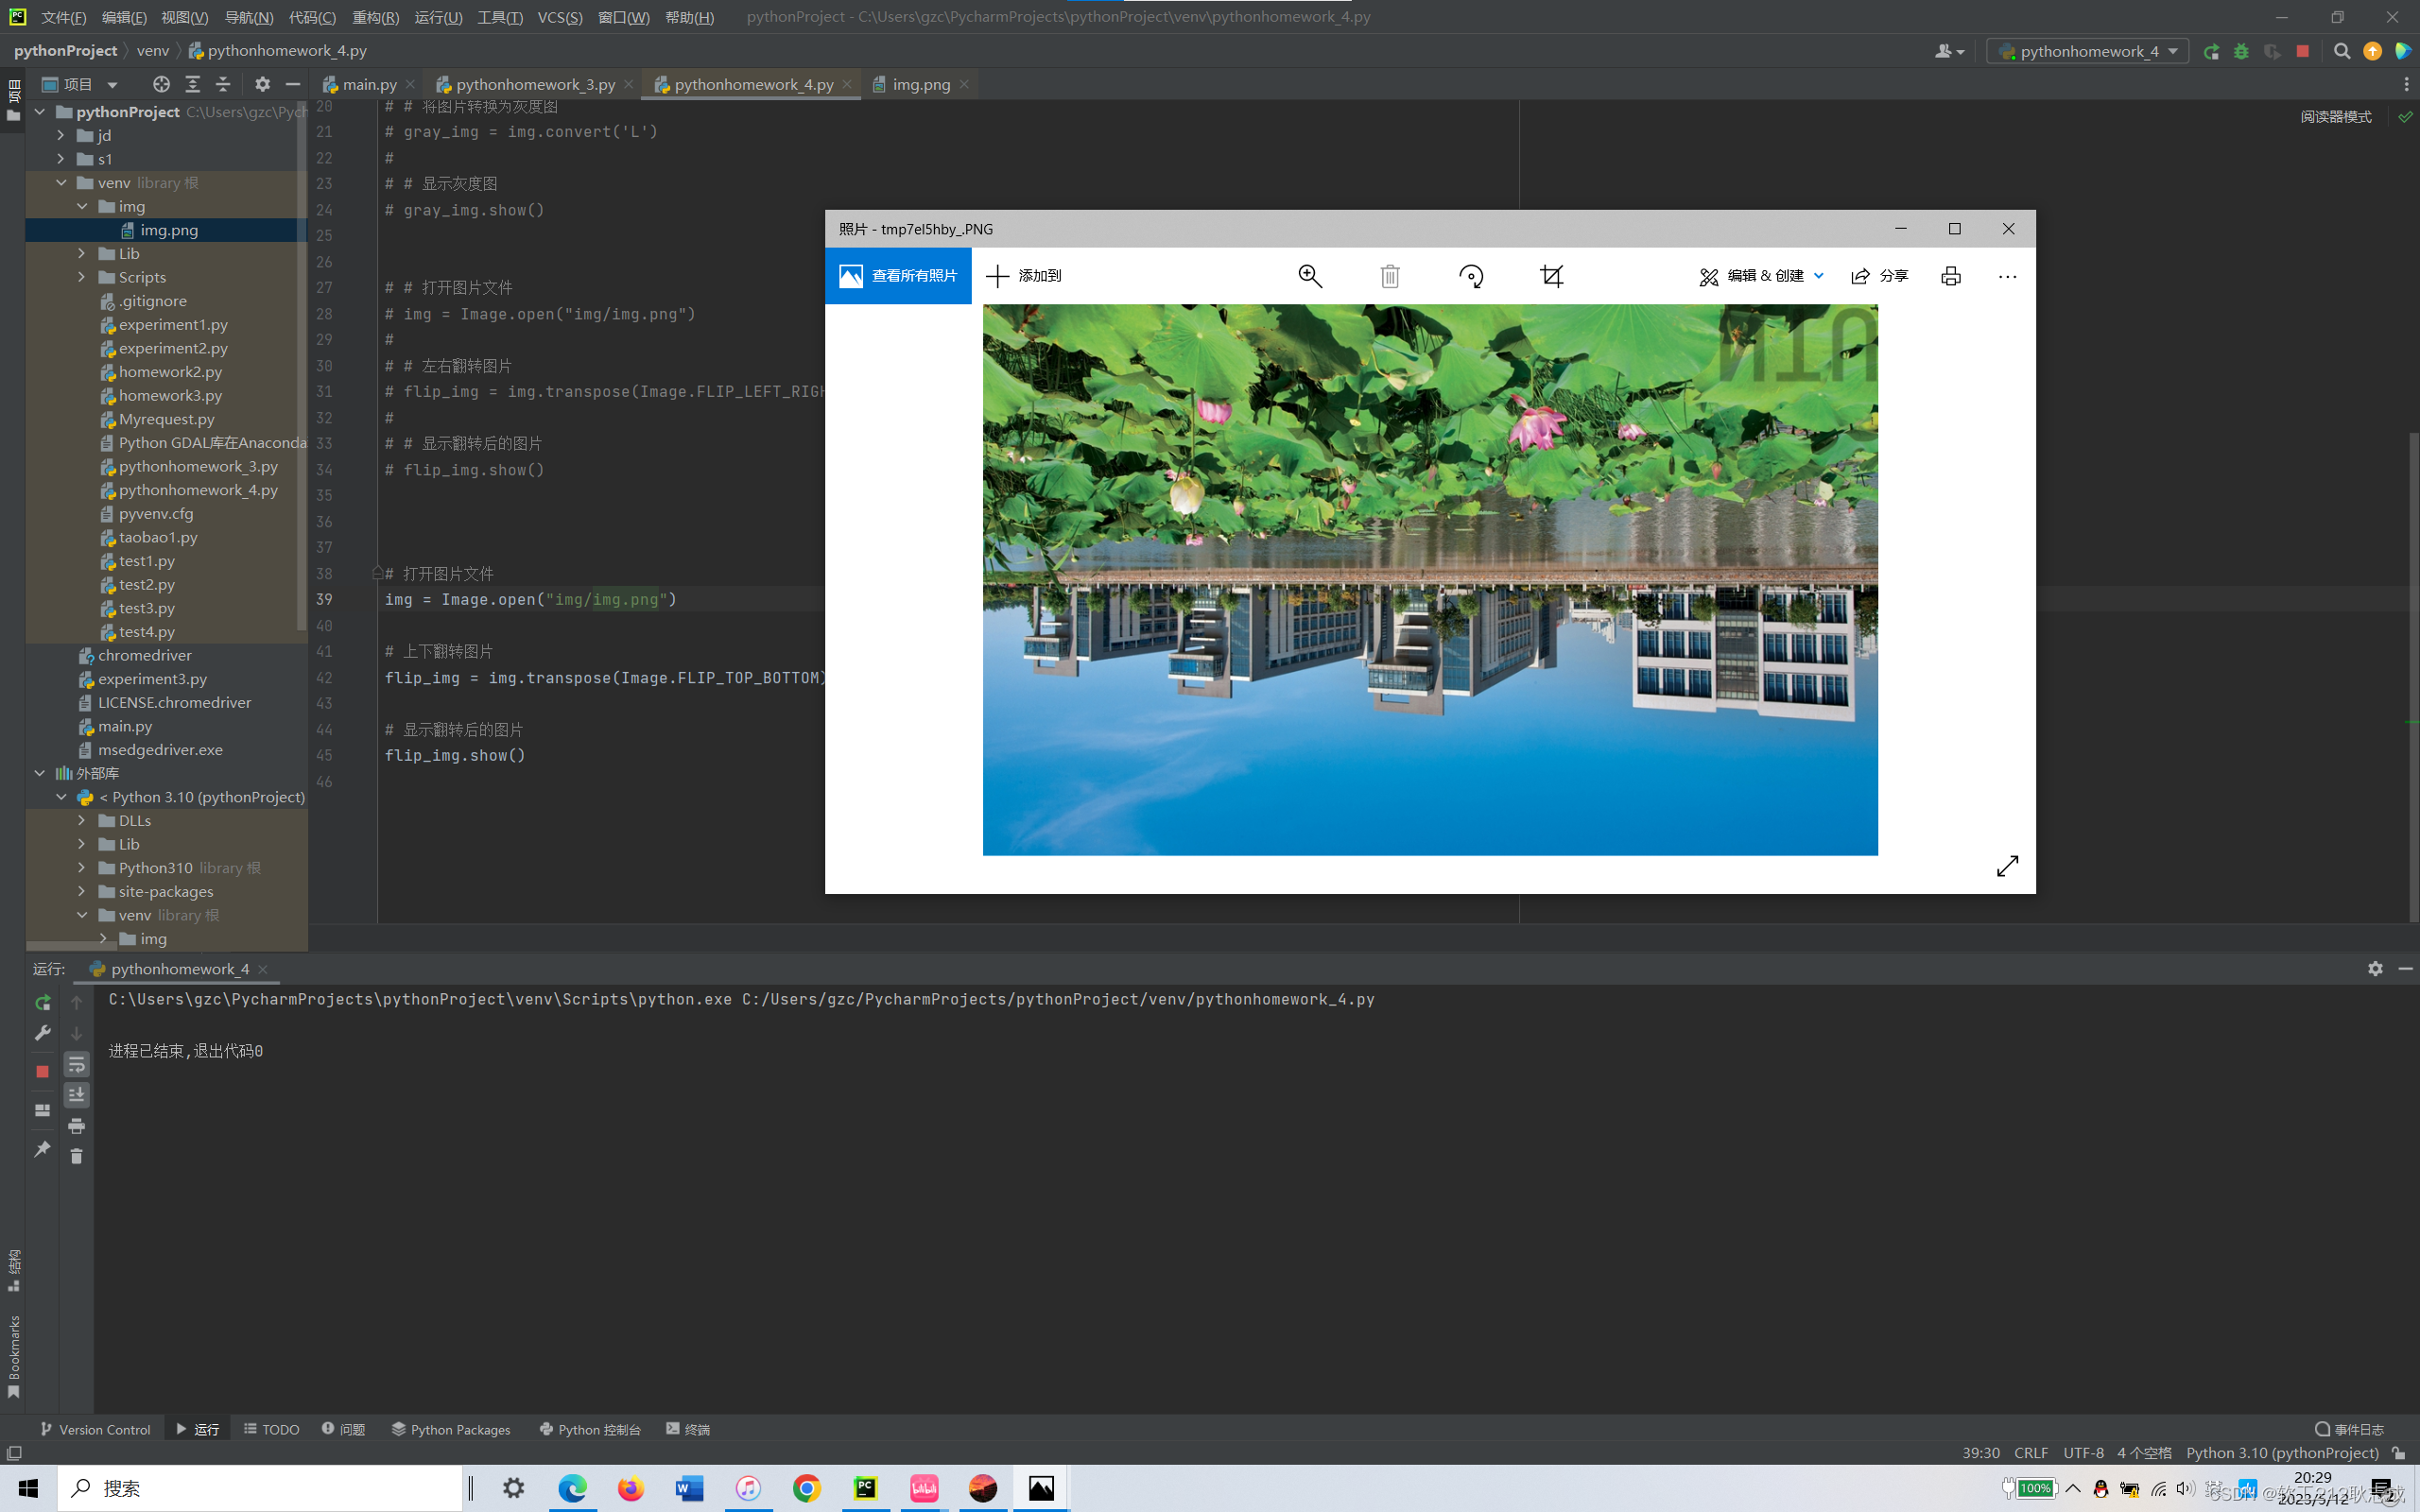Viewport: 2420px width, 1512px height.
Task: Click the red stop button in Run panel
Action: point(42,1071)
